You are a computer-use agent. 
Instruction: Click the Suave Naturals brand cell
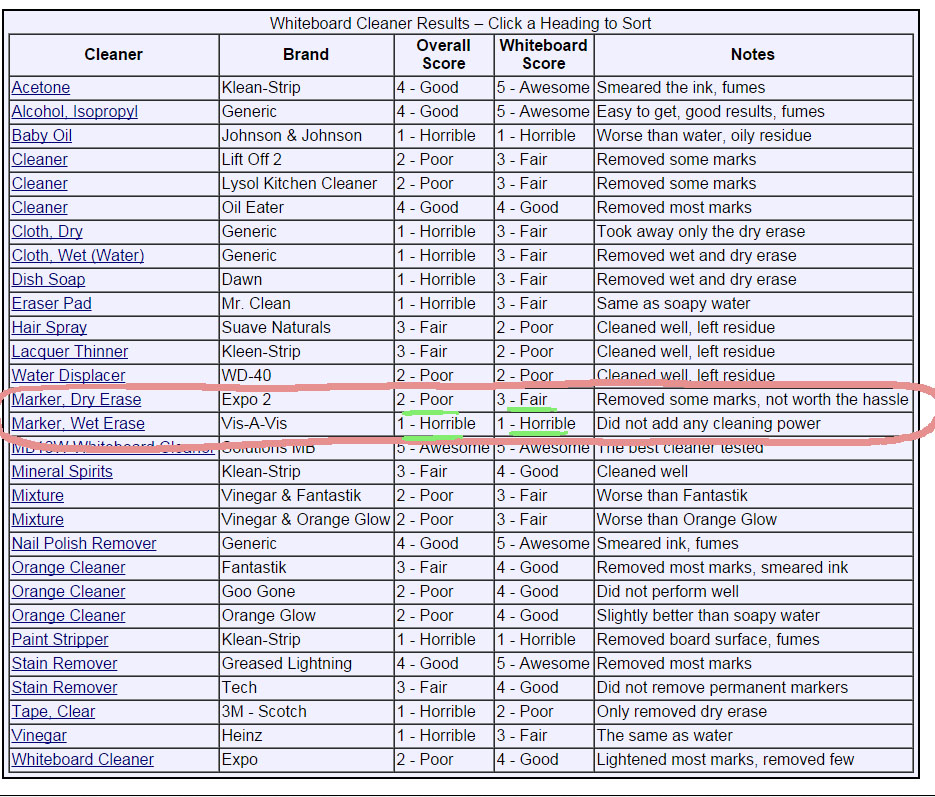point(306,327)
